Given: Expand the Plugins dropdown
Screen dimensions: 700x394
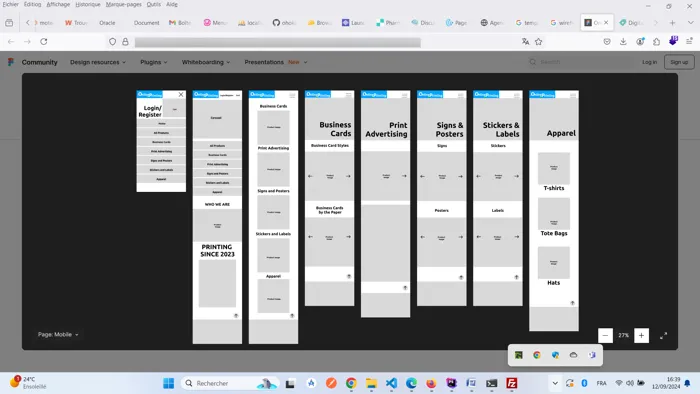Looking at the screenshot, I should click(154, 62).
